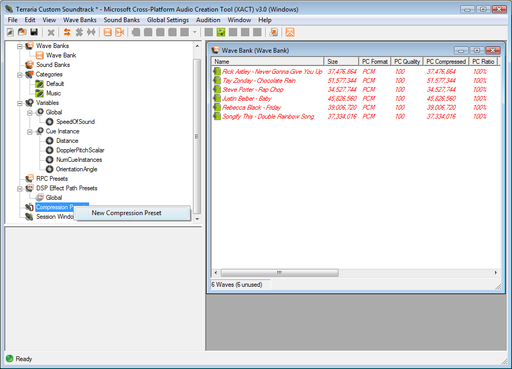This screenshot has width=512, height=369.
Task: Open the View menu
Action: pos(49,20)
